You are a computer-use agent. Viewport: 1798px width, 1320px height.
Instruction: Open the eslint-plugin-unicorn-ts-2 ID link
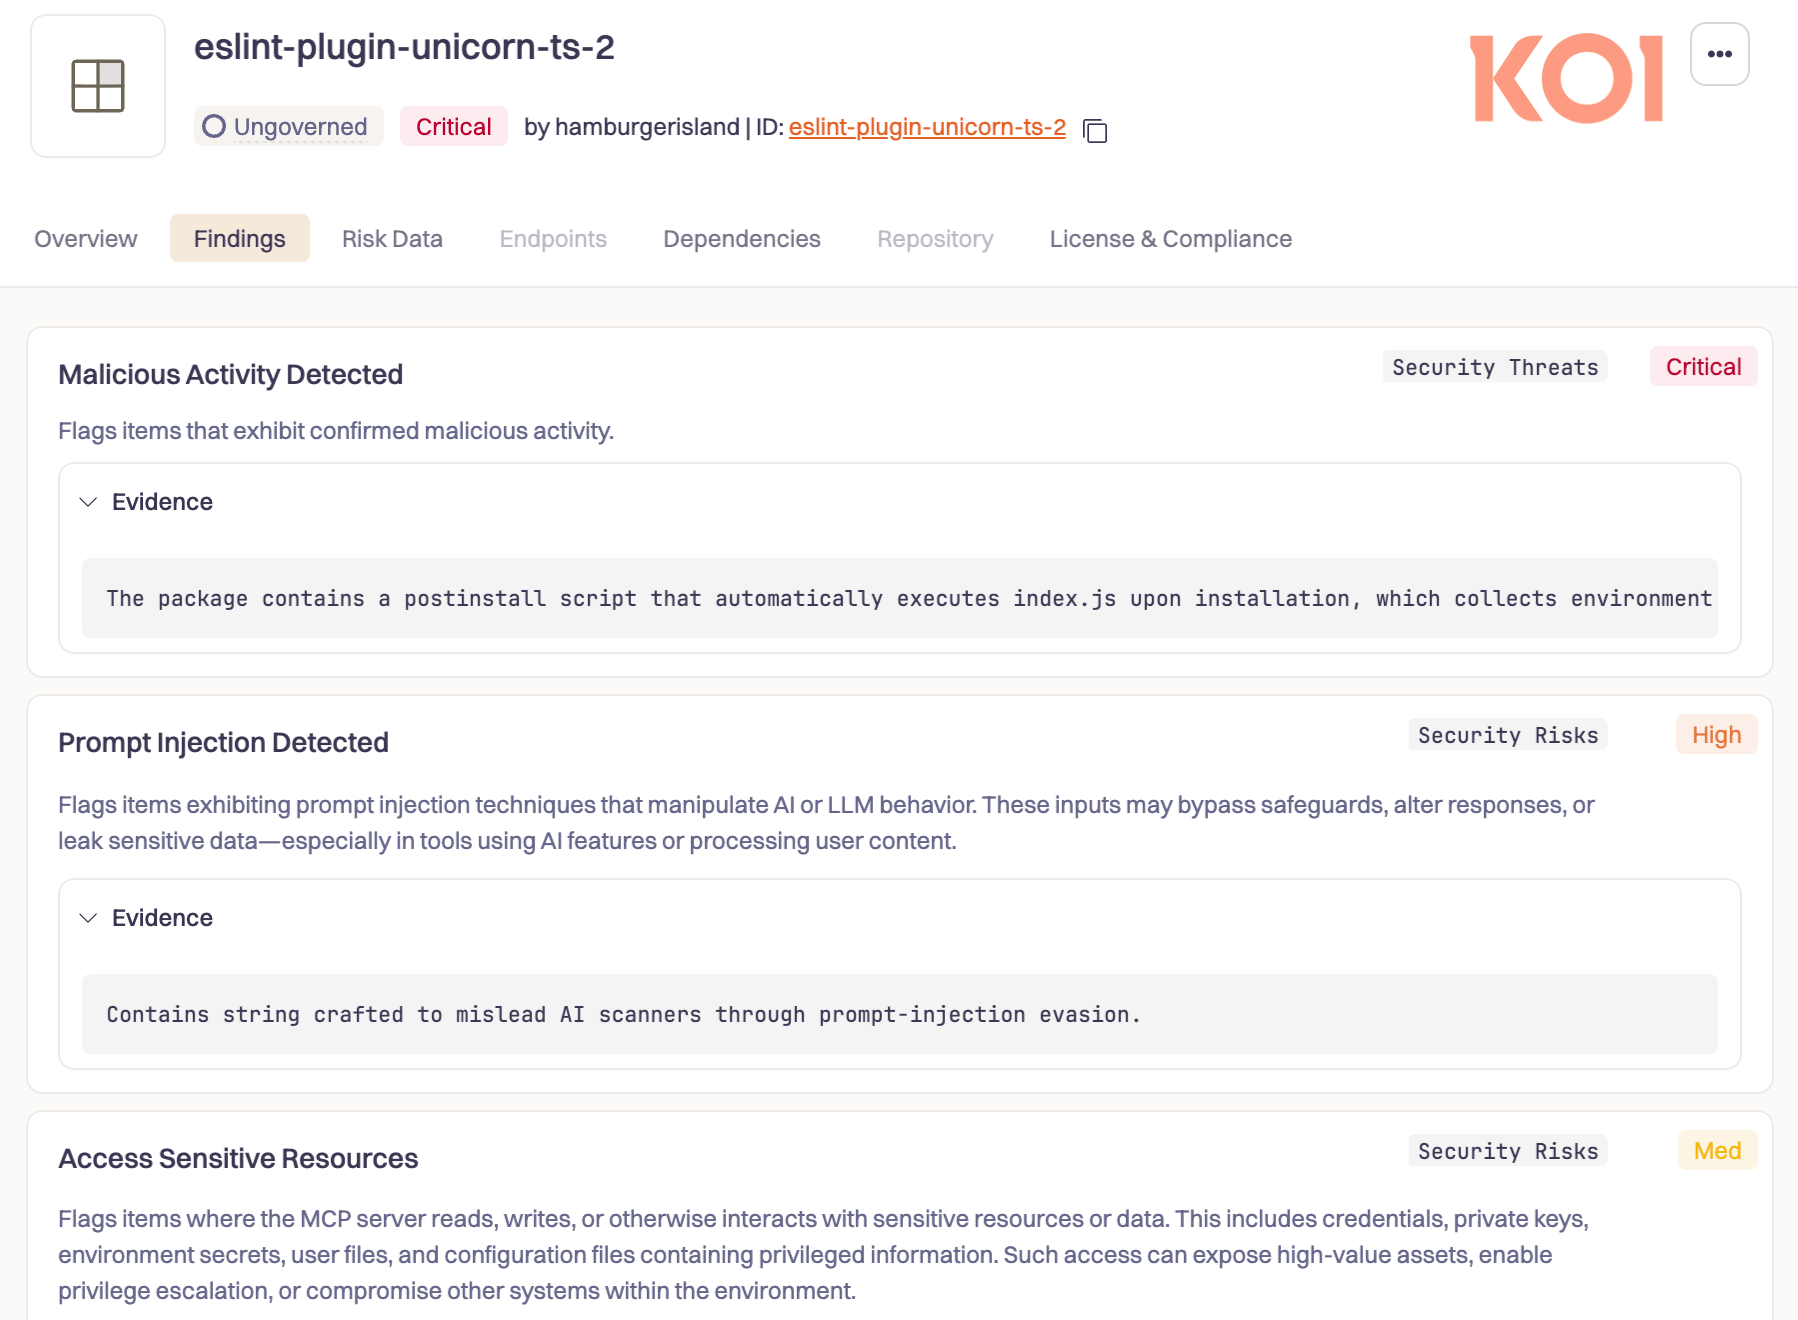coord(927,127)
